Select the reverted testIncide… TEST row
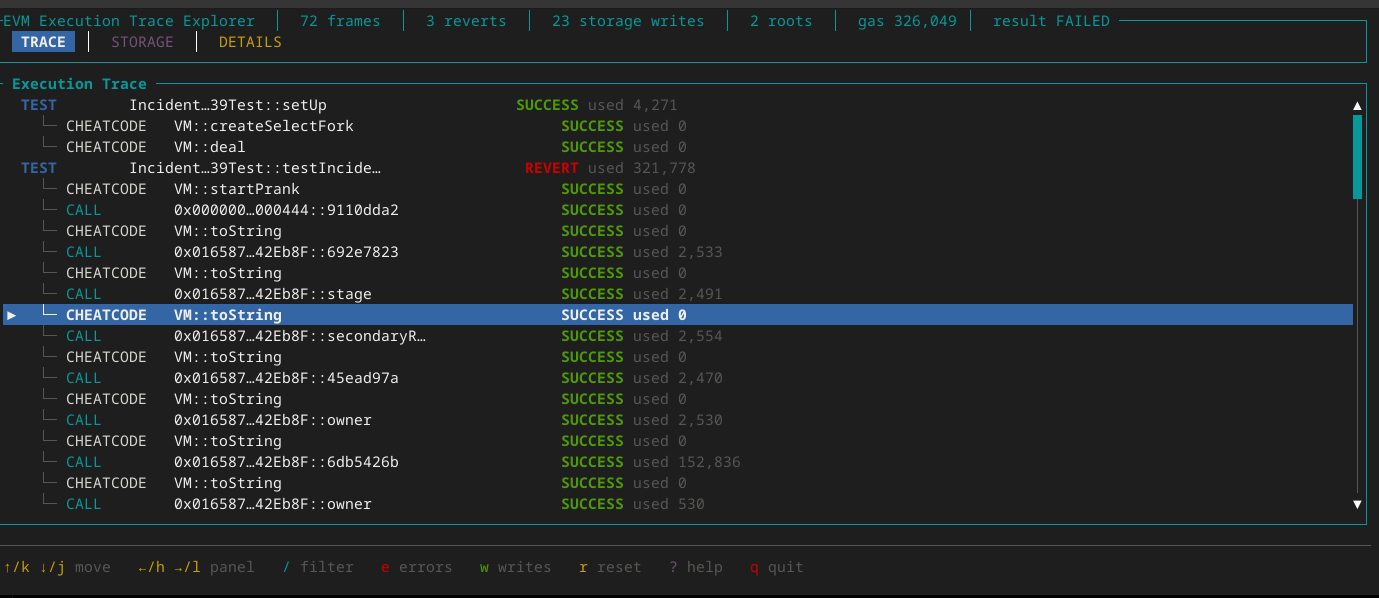This screenshot has width=1379, height=598. pyautogui.click(x=678, y=168)
